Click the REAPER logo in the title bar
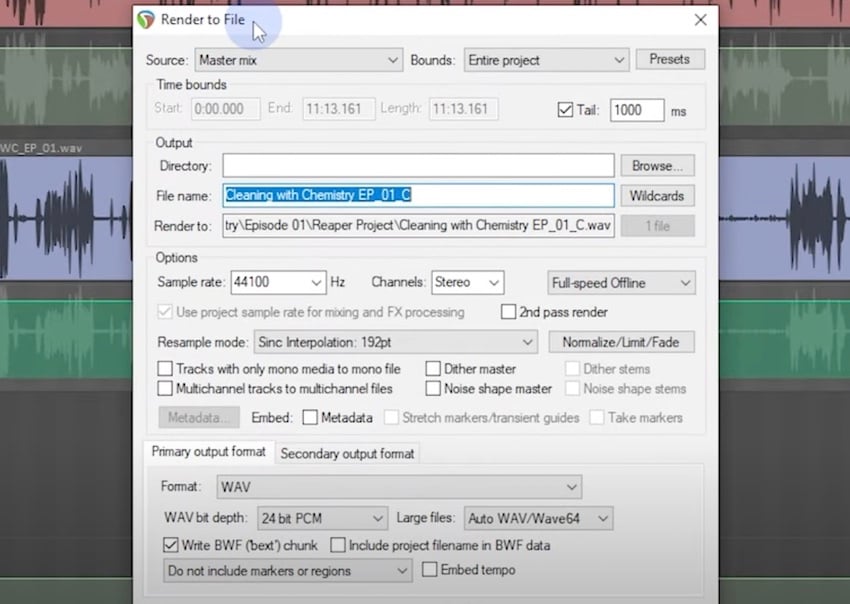The image size is (850, 604). (146, 20)
